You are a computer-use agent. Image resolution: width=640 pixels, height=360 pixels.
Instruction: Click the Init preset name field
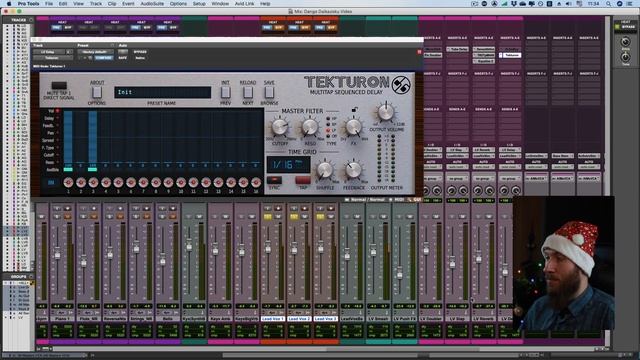tap(162, 92)
